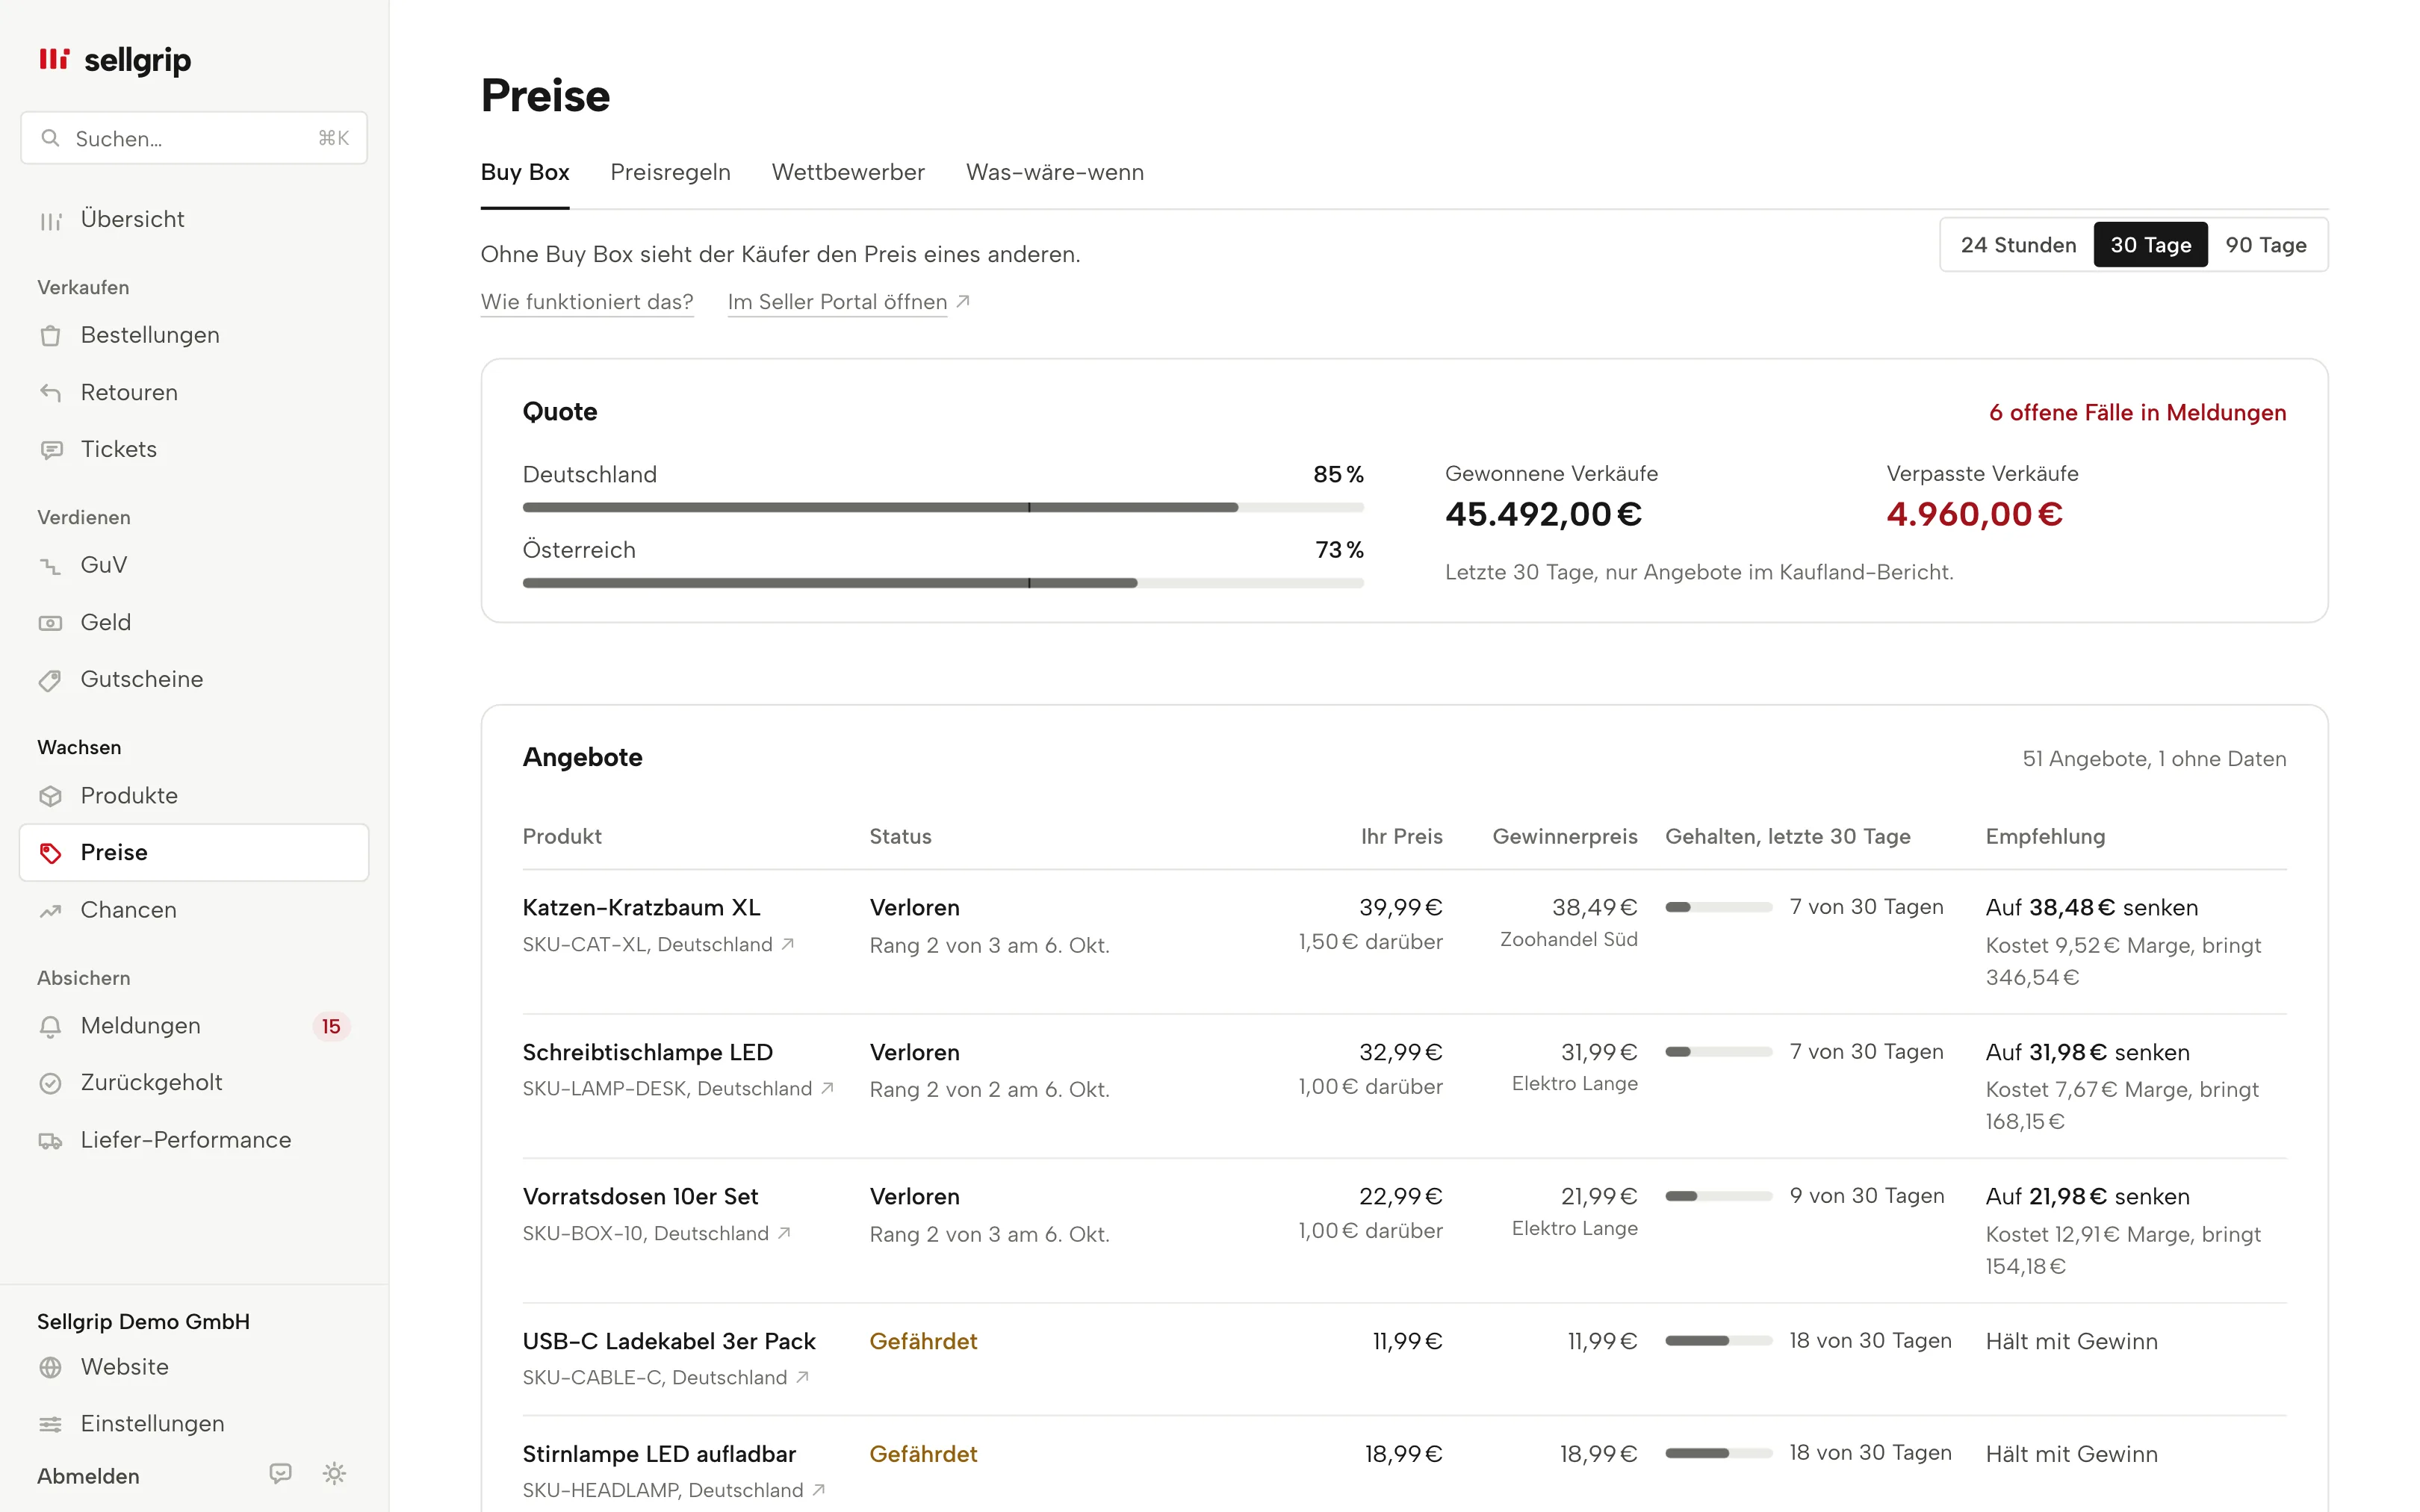This screenshot has width=2420, height=1512.
Task: Open SKU-CAT-XL, Deutschland external link
Action: click(658, 944)
